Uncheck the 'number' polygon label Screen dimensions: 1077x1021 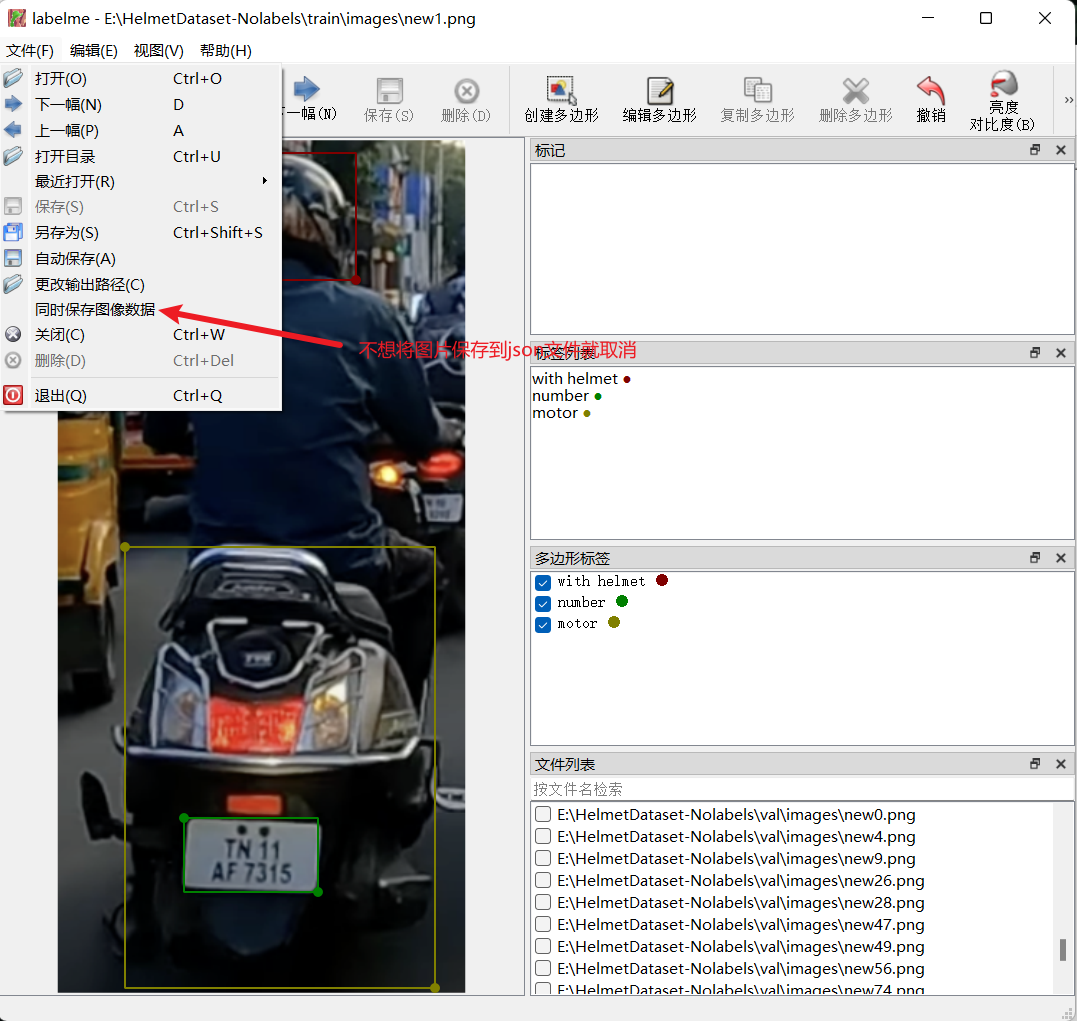pos(543,603)
